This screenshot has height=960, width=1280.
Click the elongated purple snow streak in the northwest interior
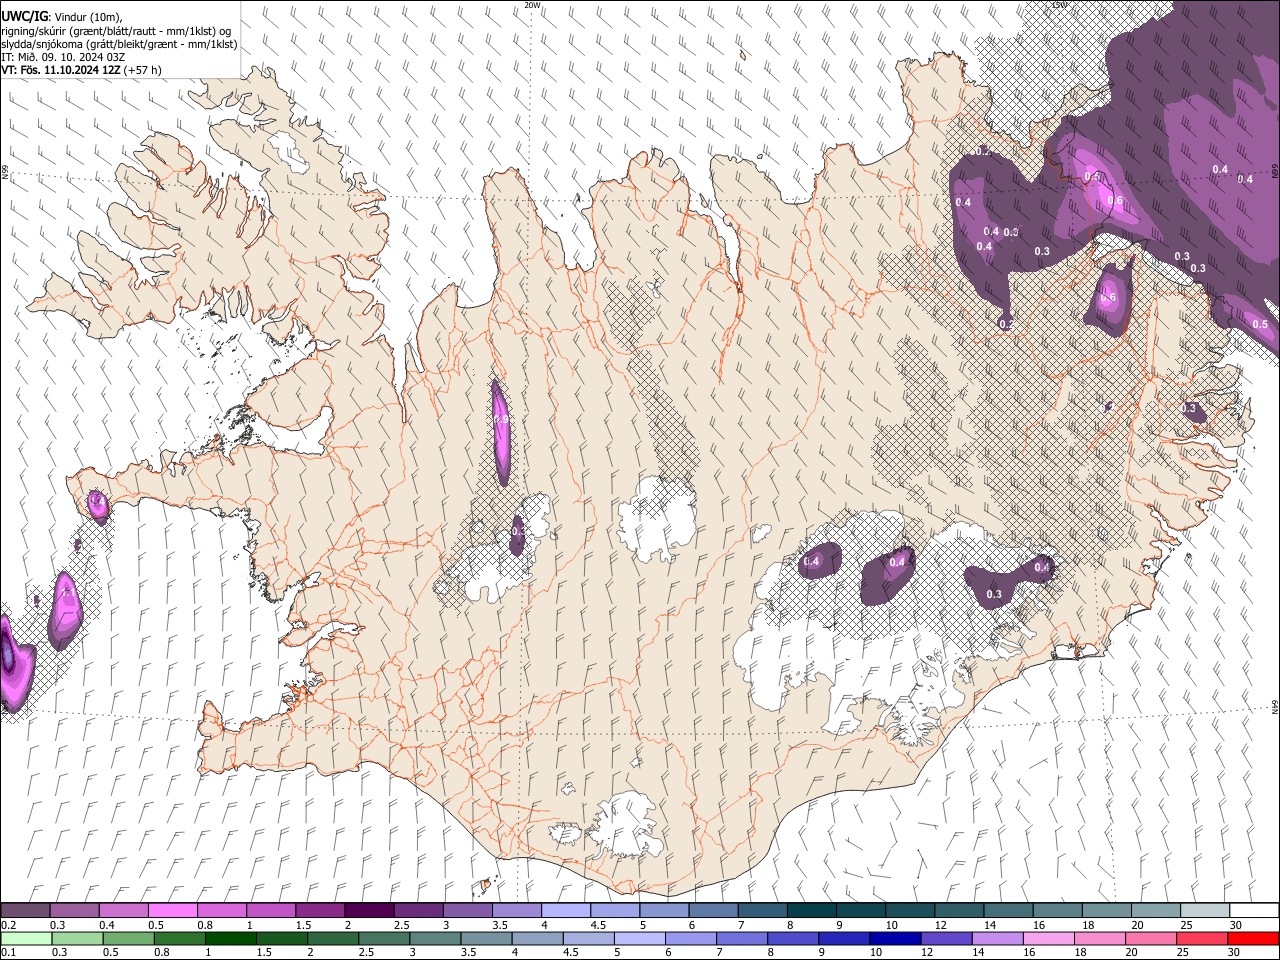tap(502, 432)
